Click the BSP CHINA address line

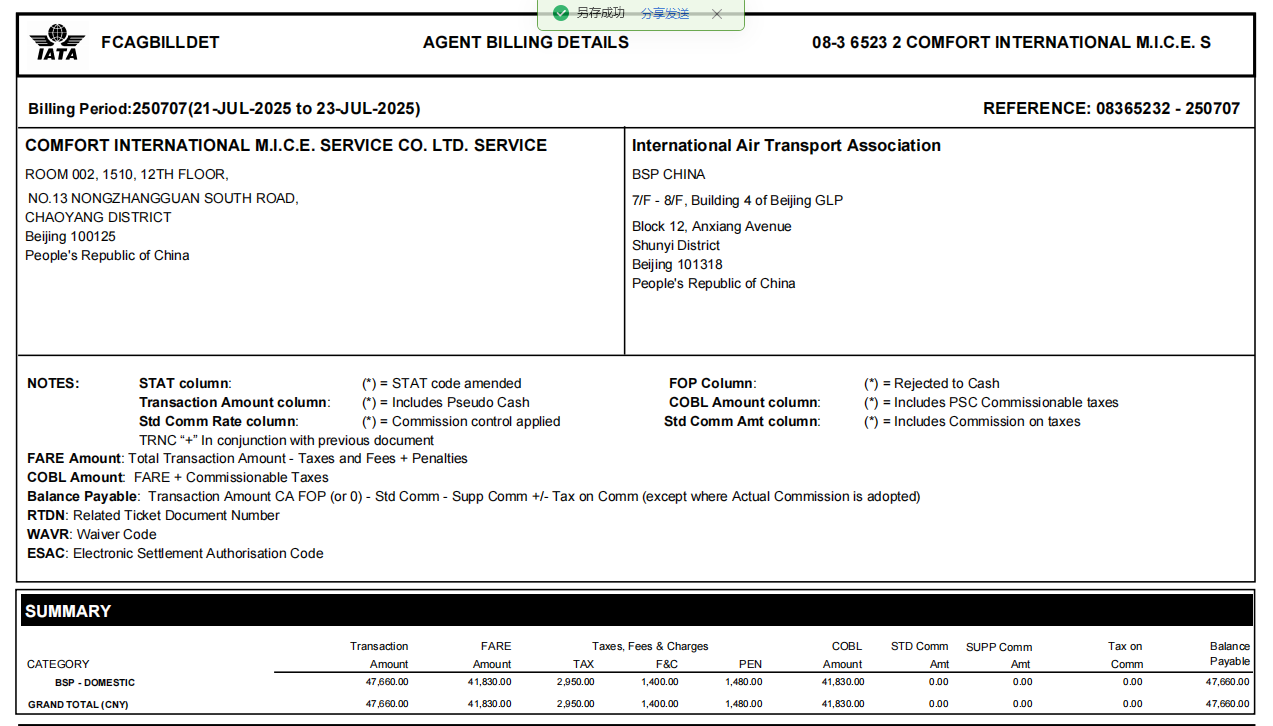click(668, 174)
